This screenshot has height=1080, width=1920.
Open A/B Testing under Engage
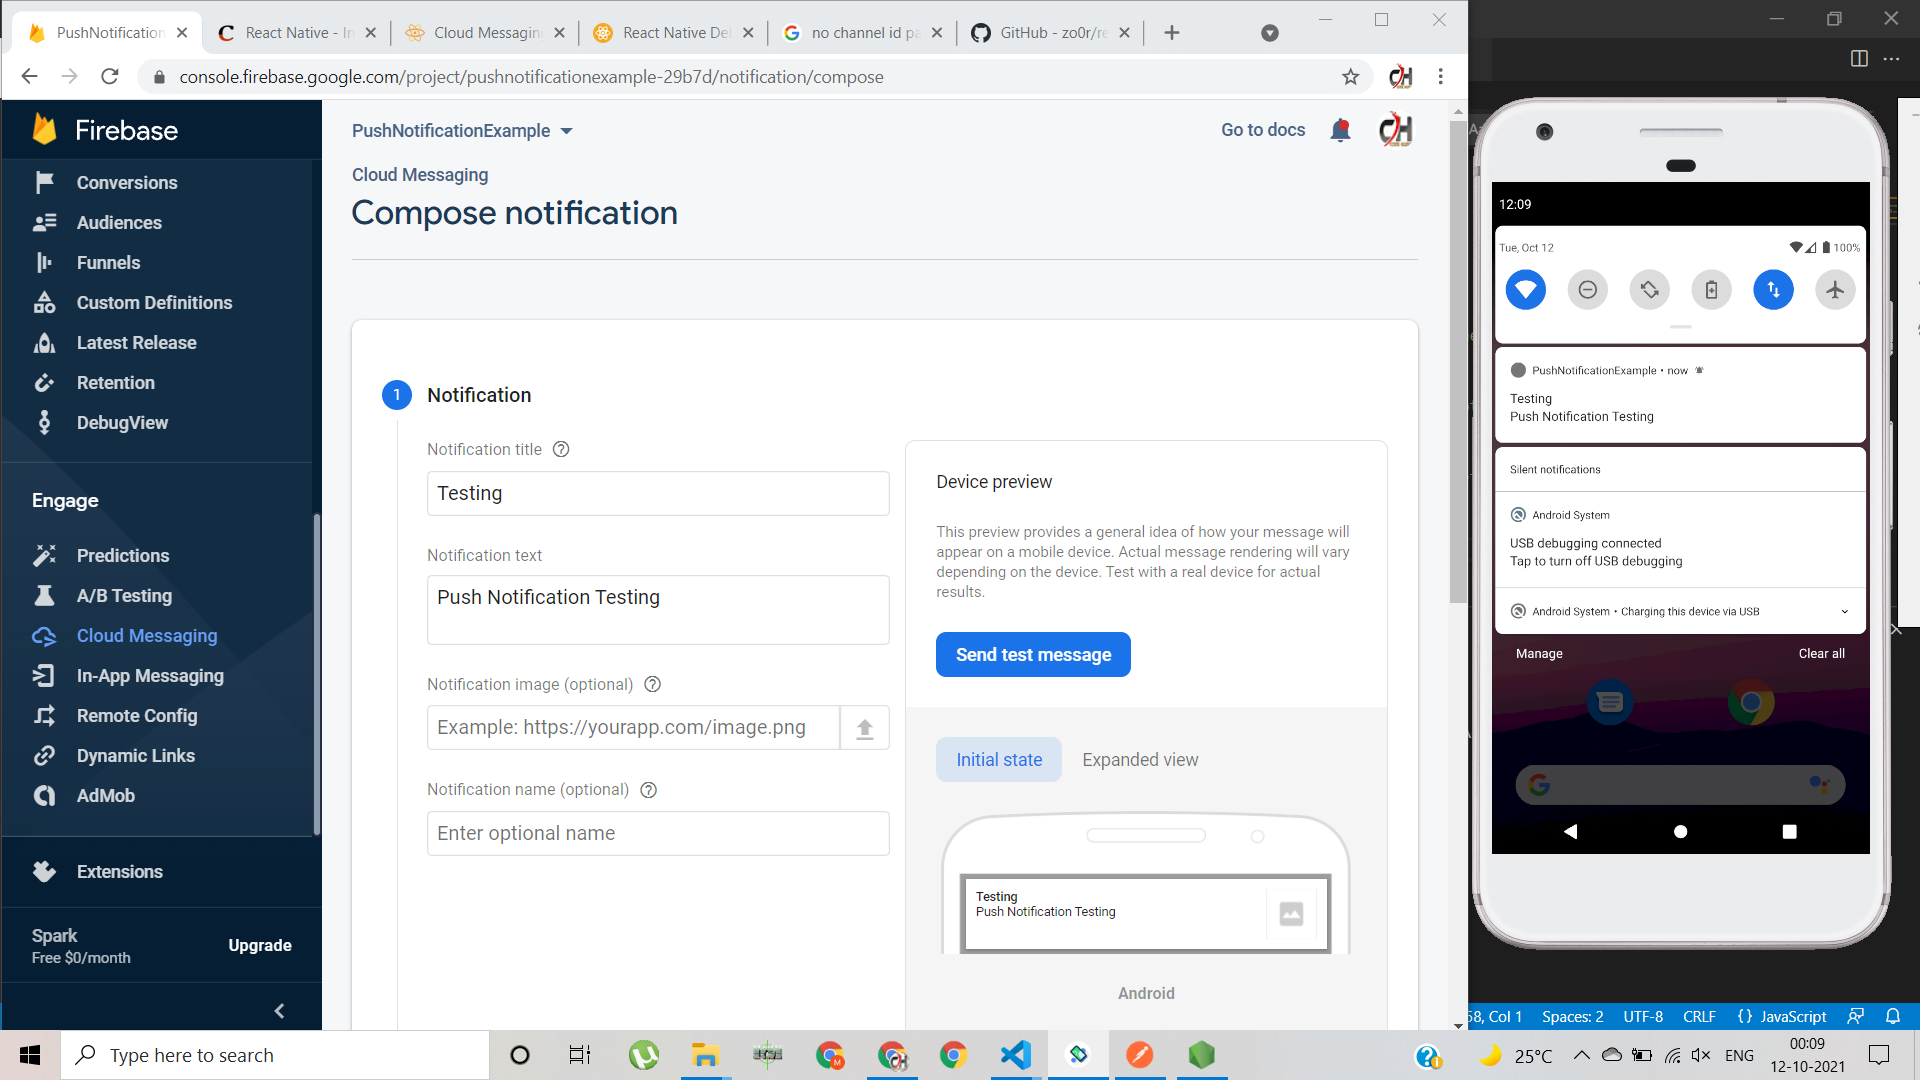tap(124, 596)
